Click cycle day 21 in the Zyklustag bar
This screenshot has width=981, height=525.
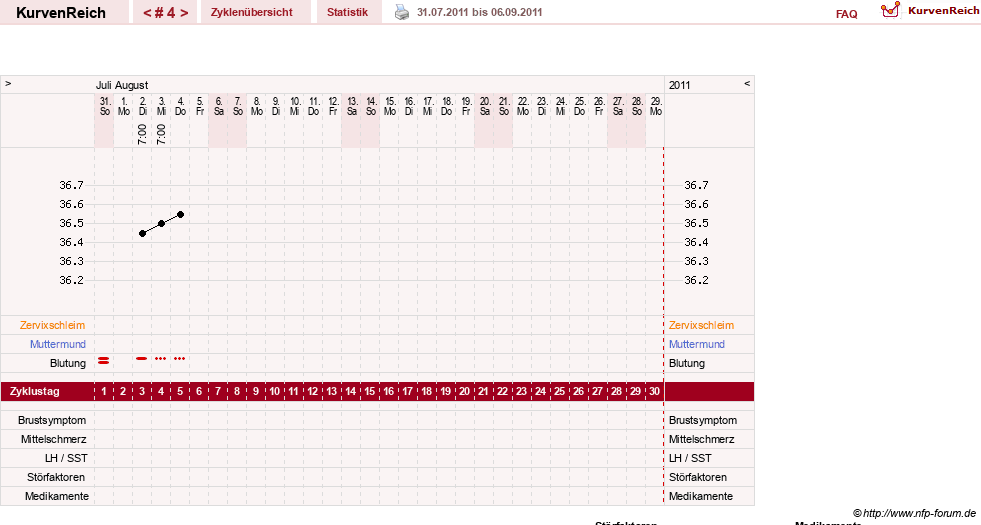point(484,392)
